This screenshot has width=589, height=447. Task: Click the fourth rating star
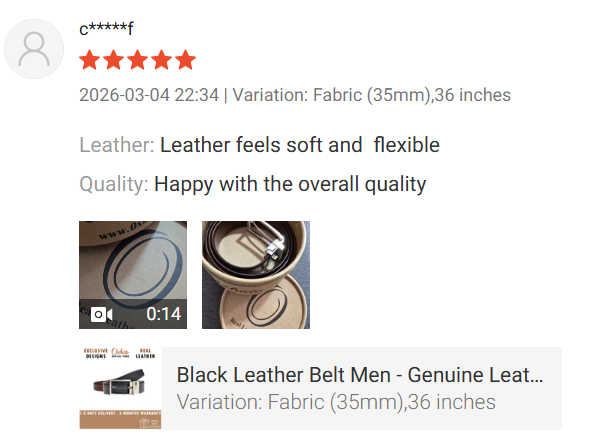(x=162, y=60)
